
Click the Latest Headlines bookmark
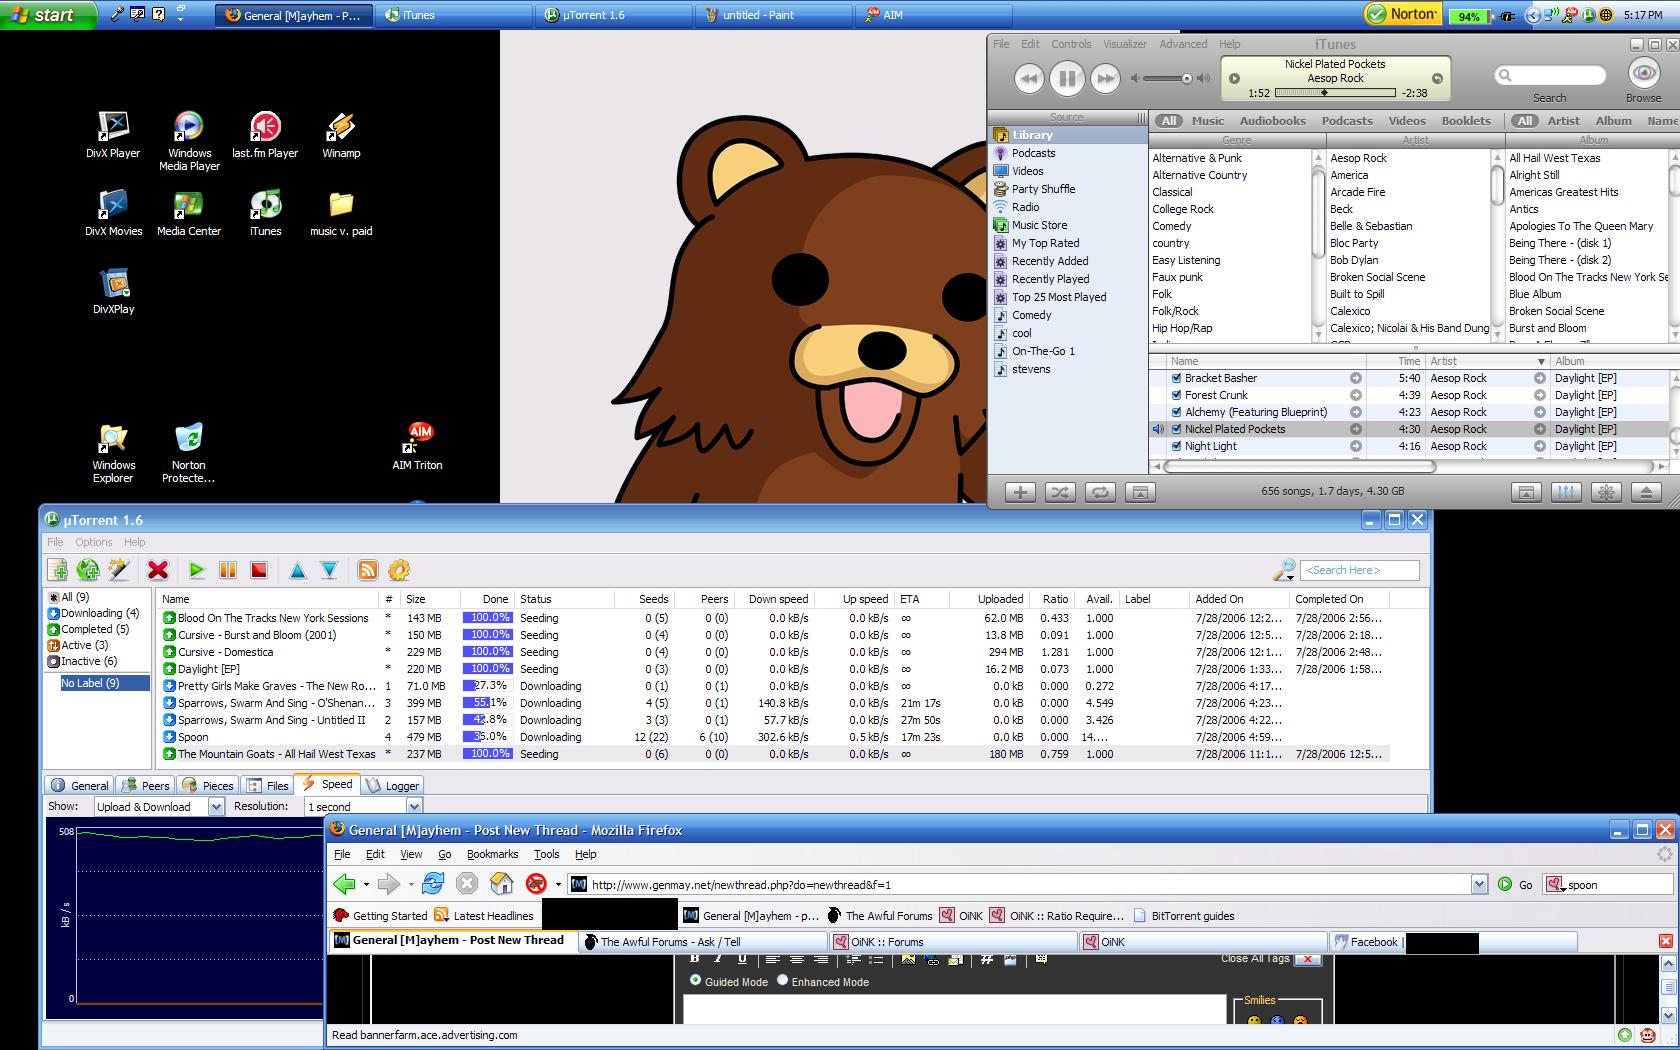[x=484, y=915]
